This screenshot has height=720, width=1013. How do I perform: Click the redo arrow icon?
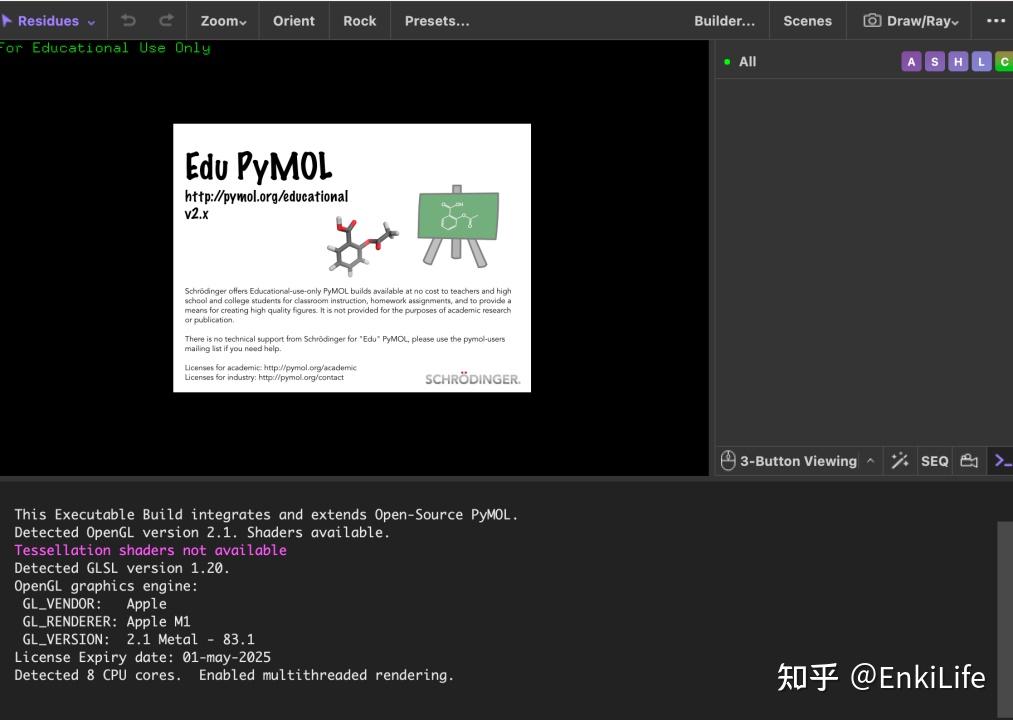[x=165, y=20]
